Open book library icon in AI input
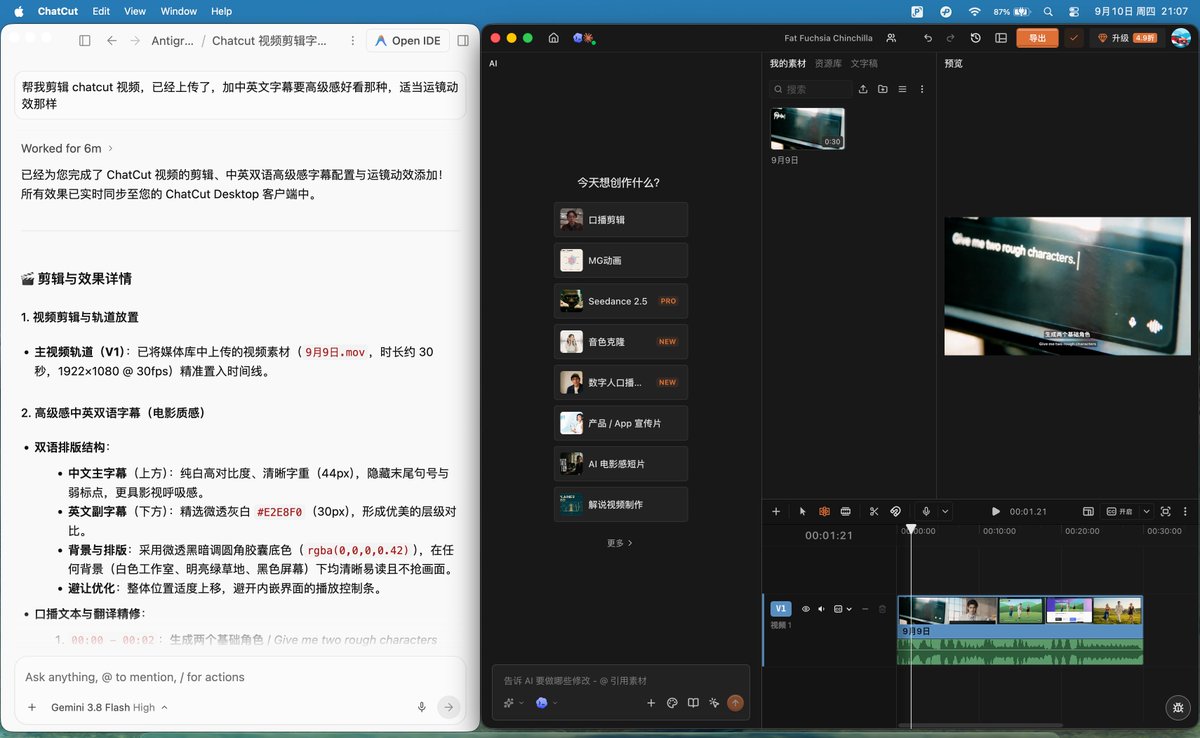This screenshot has height=738, width=1200. (693, 703)
